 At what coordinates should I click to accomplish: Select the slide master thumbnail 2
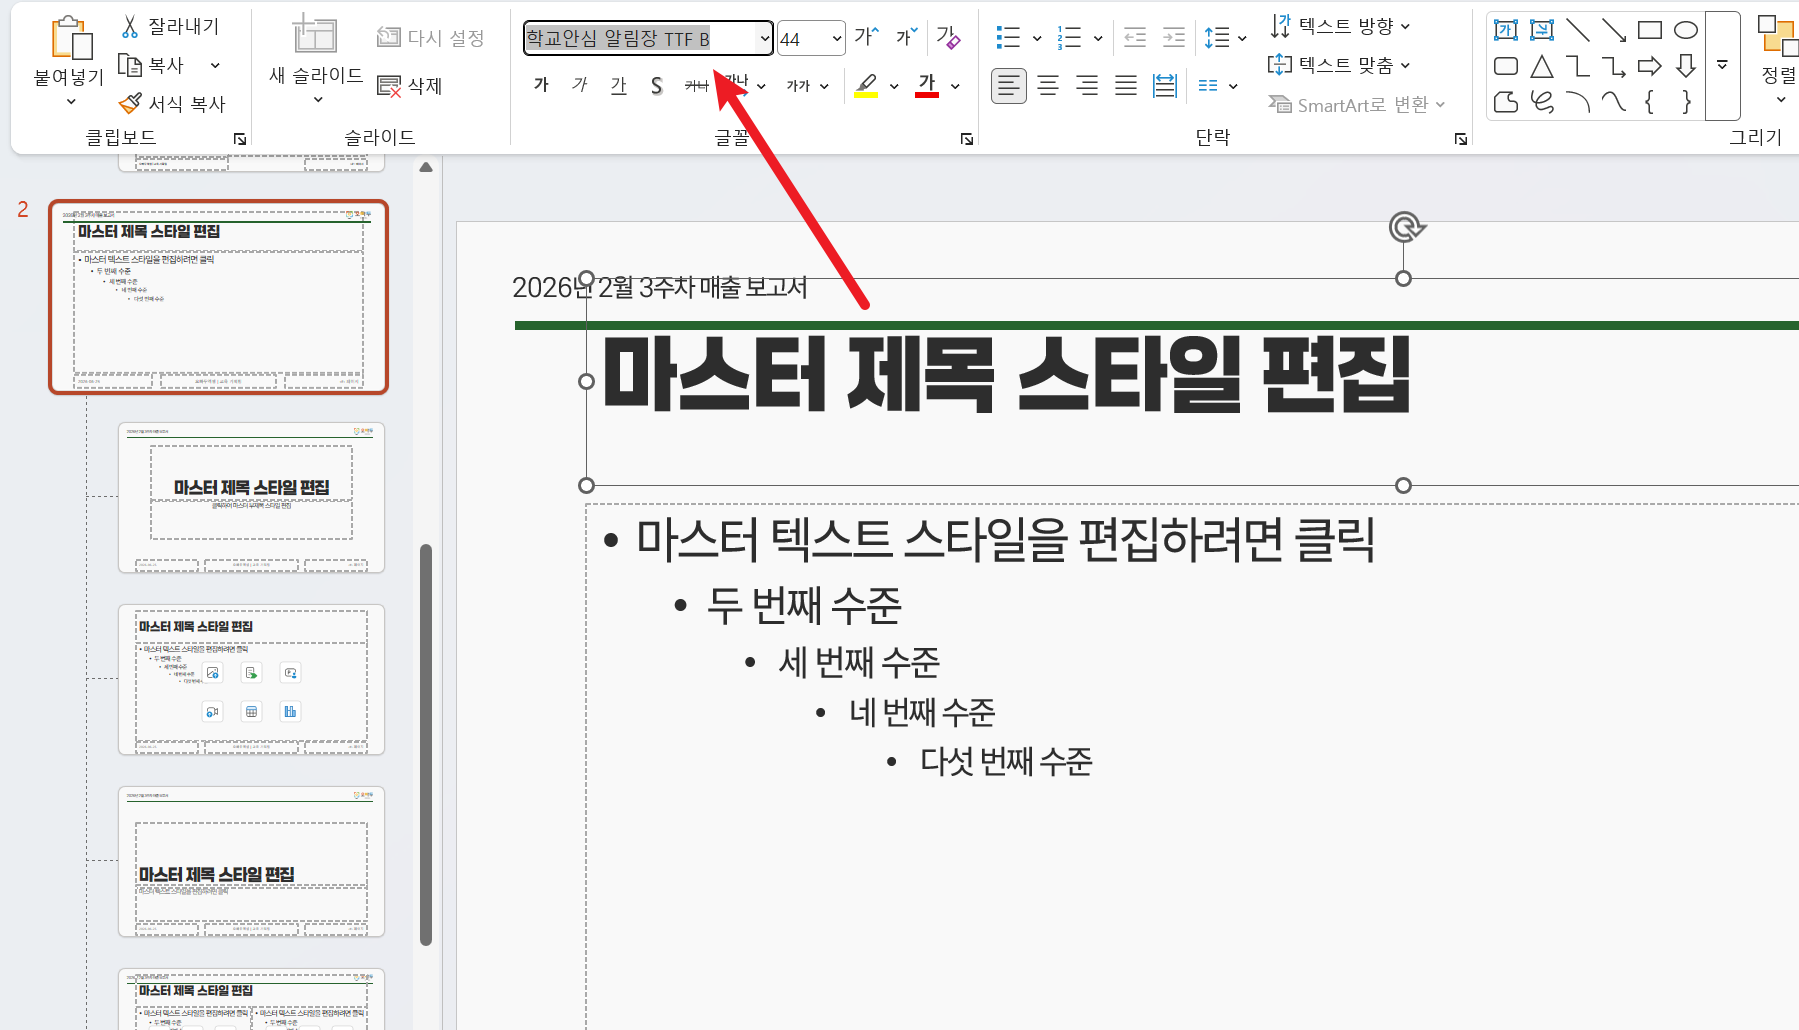click(x=218, y=297)
